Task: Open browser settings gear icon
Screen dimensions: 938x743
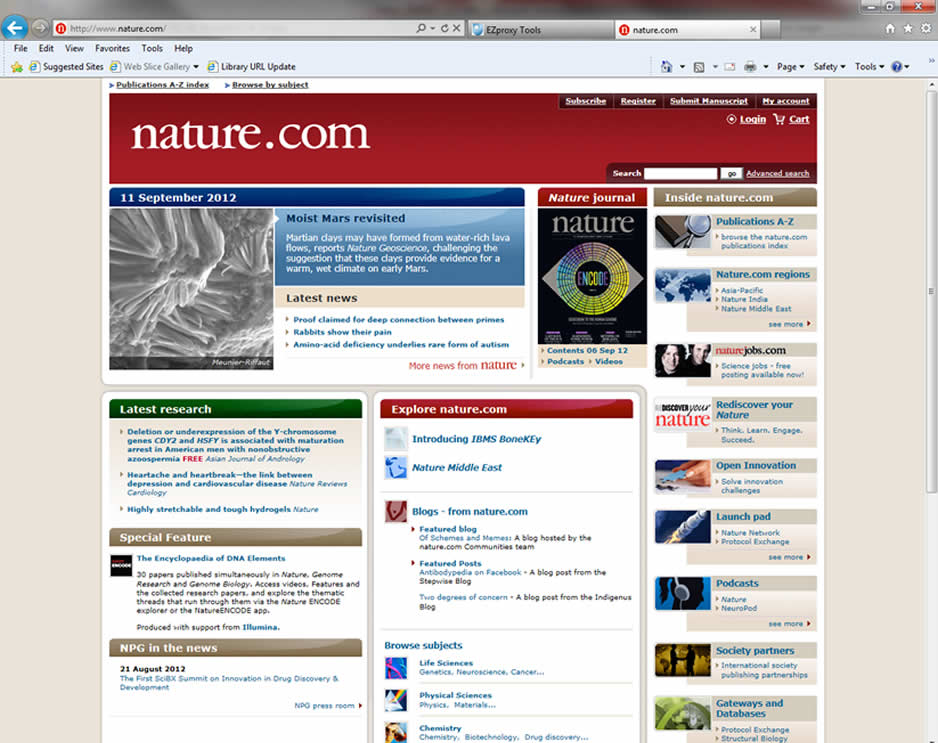Action: [926, 28]
